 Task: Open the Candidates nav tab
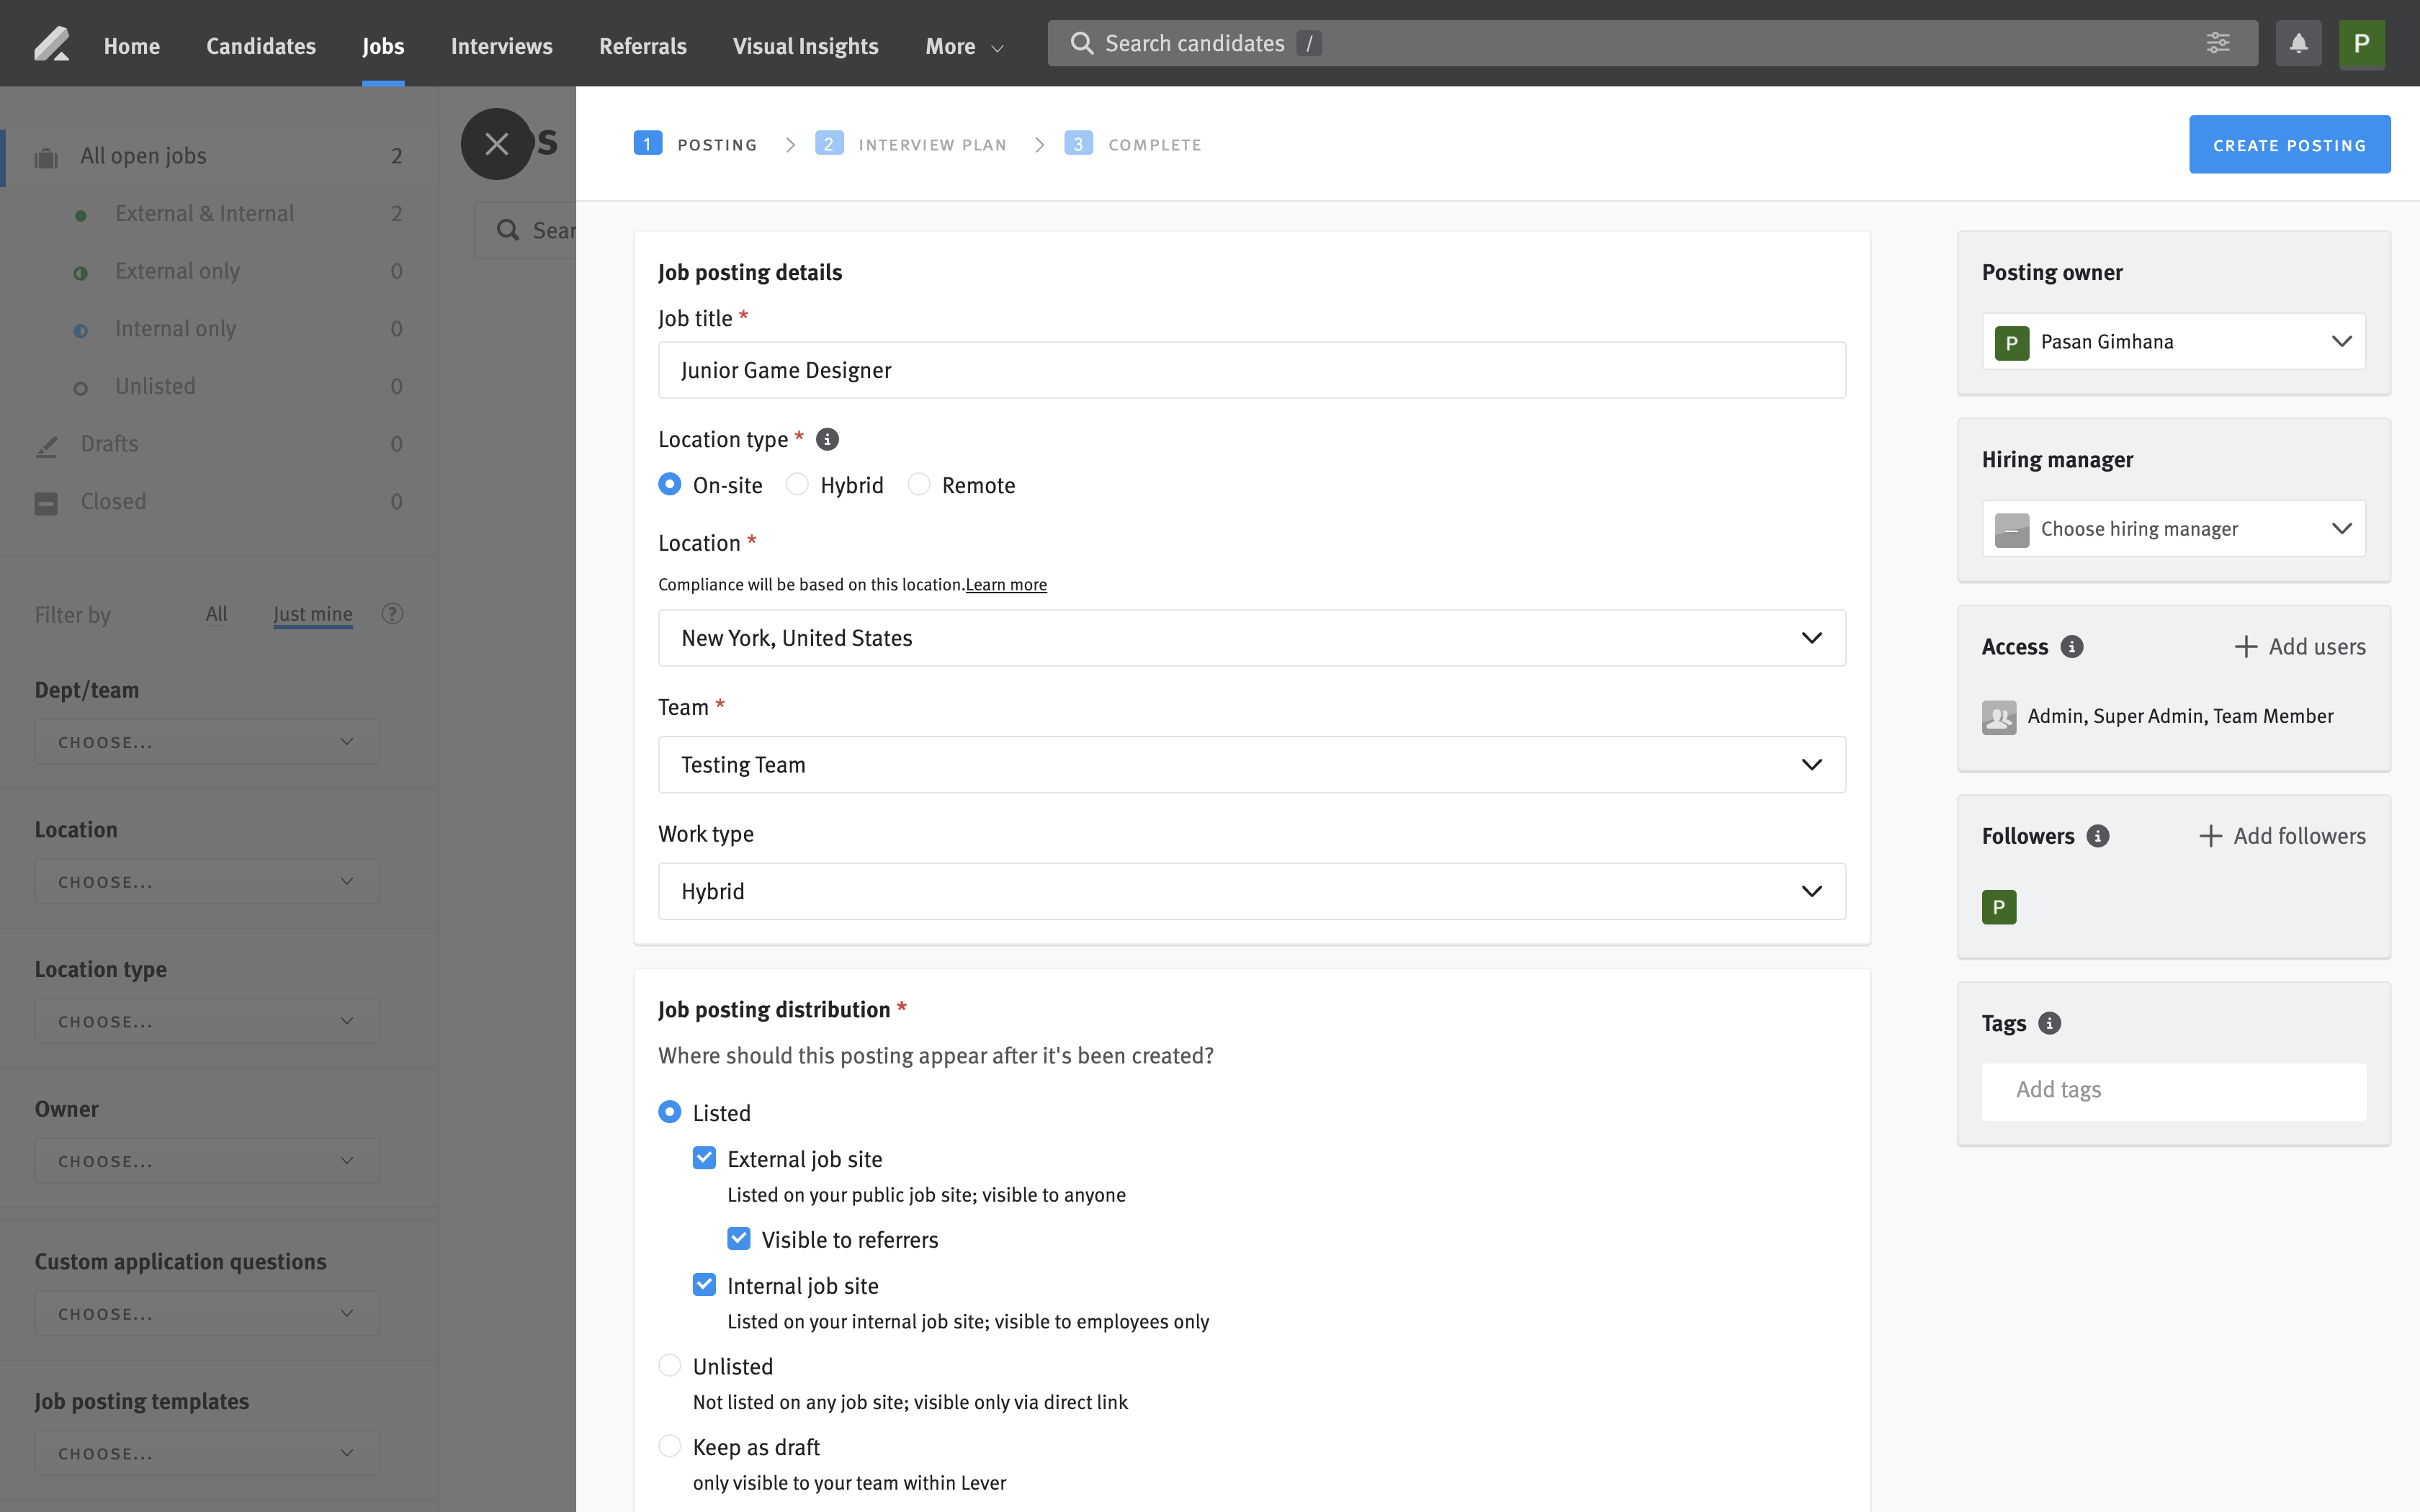(x=260, y=46)
